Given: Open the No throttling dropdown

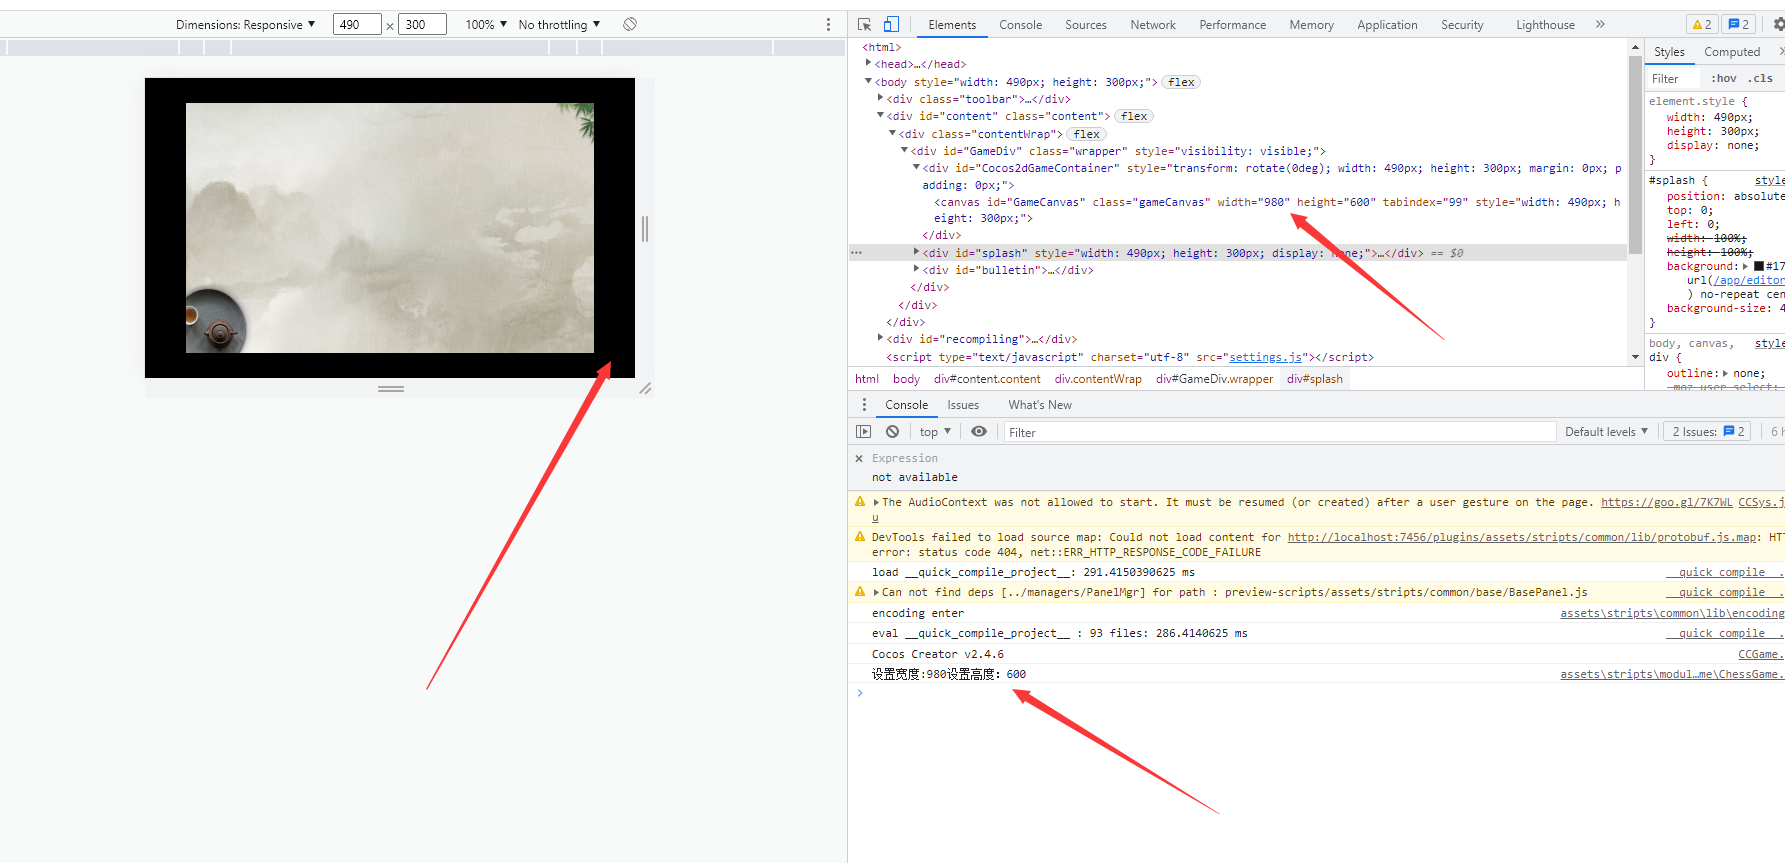Looking at the screenshot, I should (559, 24).
